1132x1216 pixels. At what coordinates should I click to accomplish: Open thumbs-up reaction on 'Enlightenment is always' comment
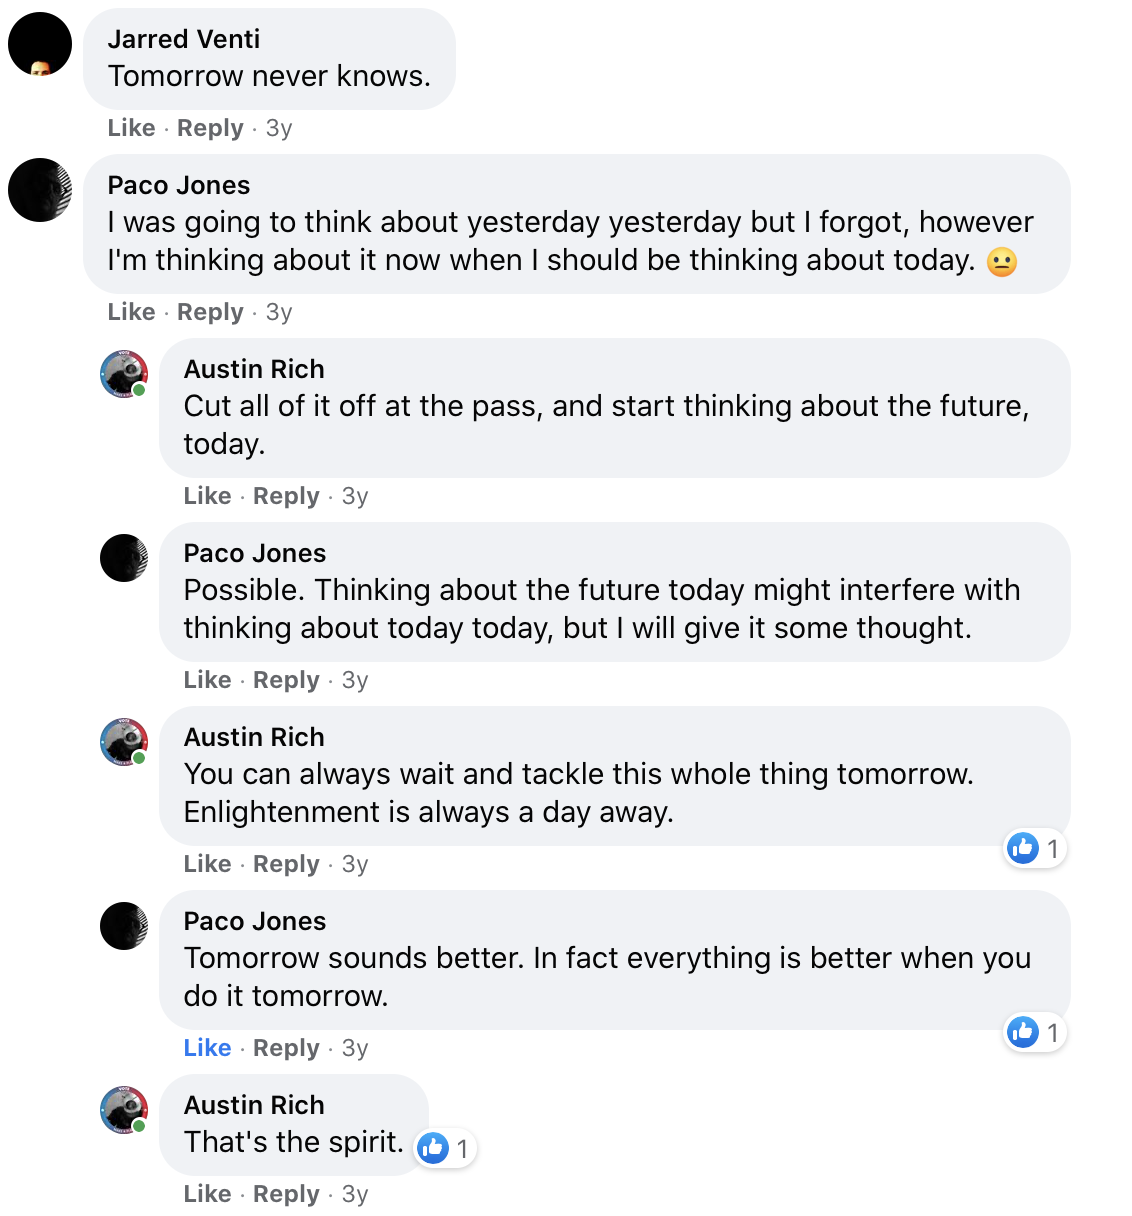tap(1034, 849)
